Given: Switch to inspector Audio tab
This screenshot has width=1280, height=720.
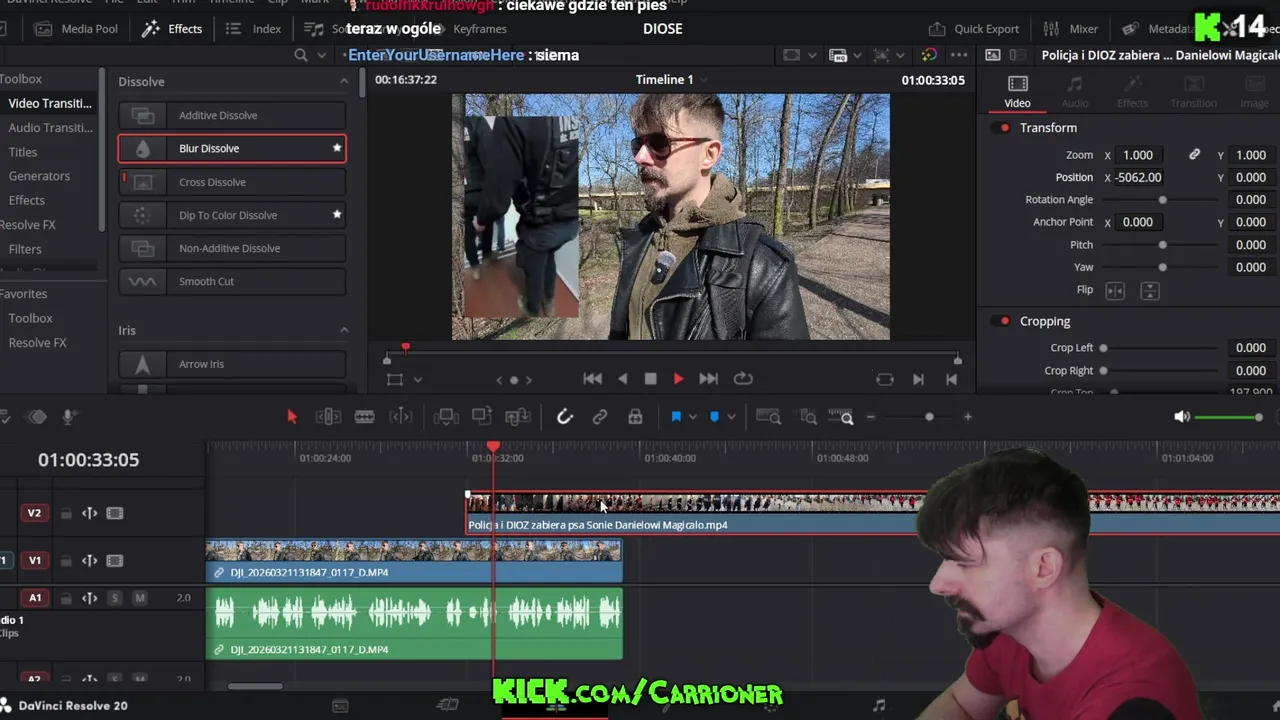Looking at the screenshot, I should (1075, 91).
